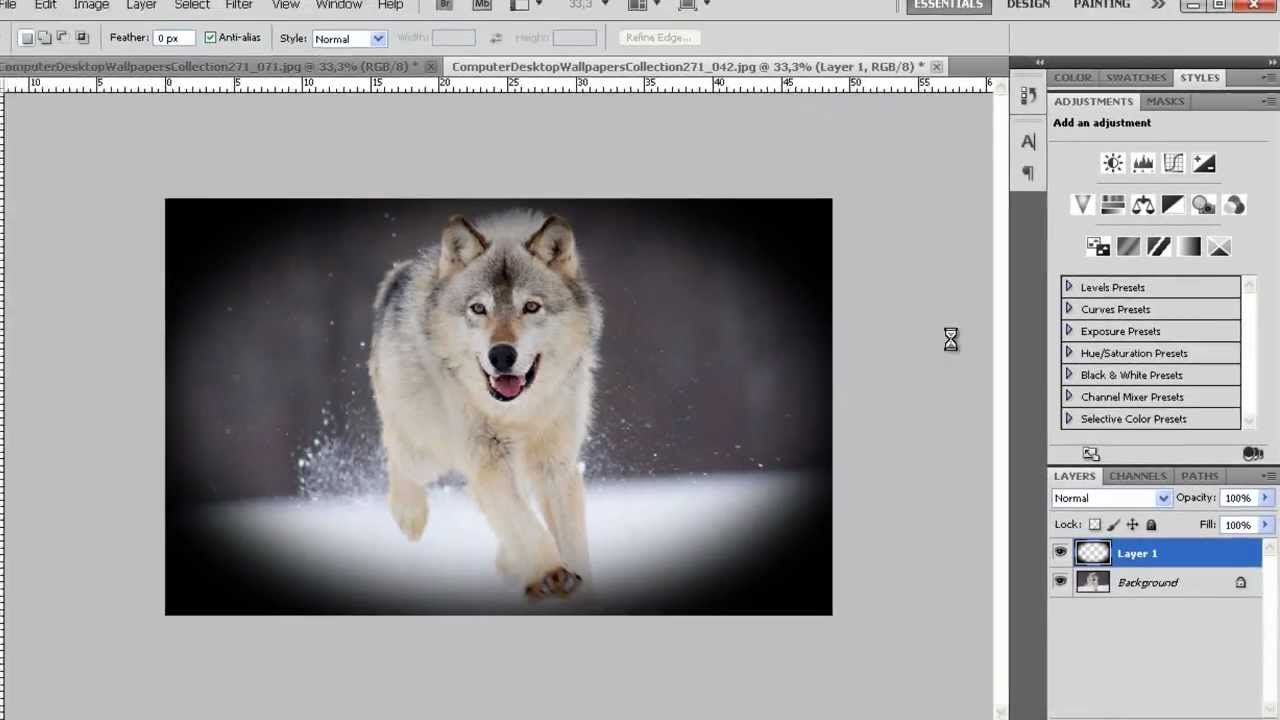Add a Selective Color adjustment icon

pos(1219,247)
